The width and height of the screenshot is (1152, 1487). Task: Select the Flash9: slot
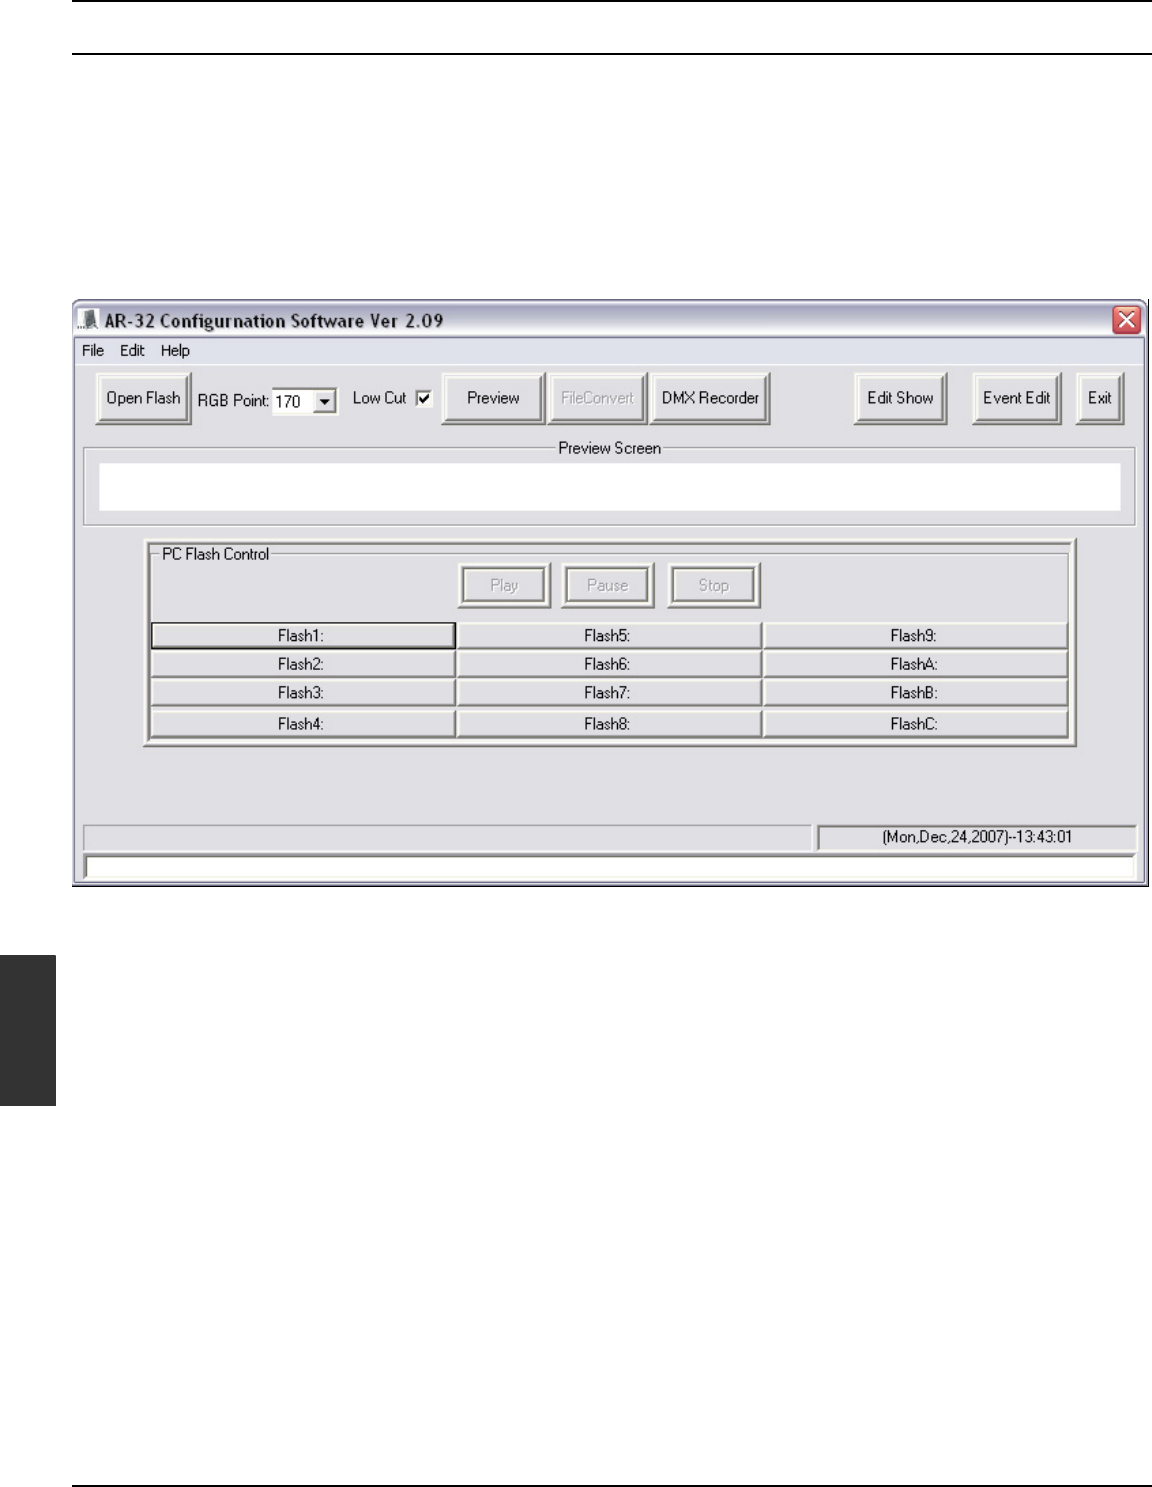coord(915,636)
